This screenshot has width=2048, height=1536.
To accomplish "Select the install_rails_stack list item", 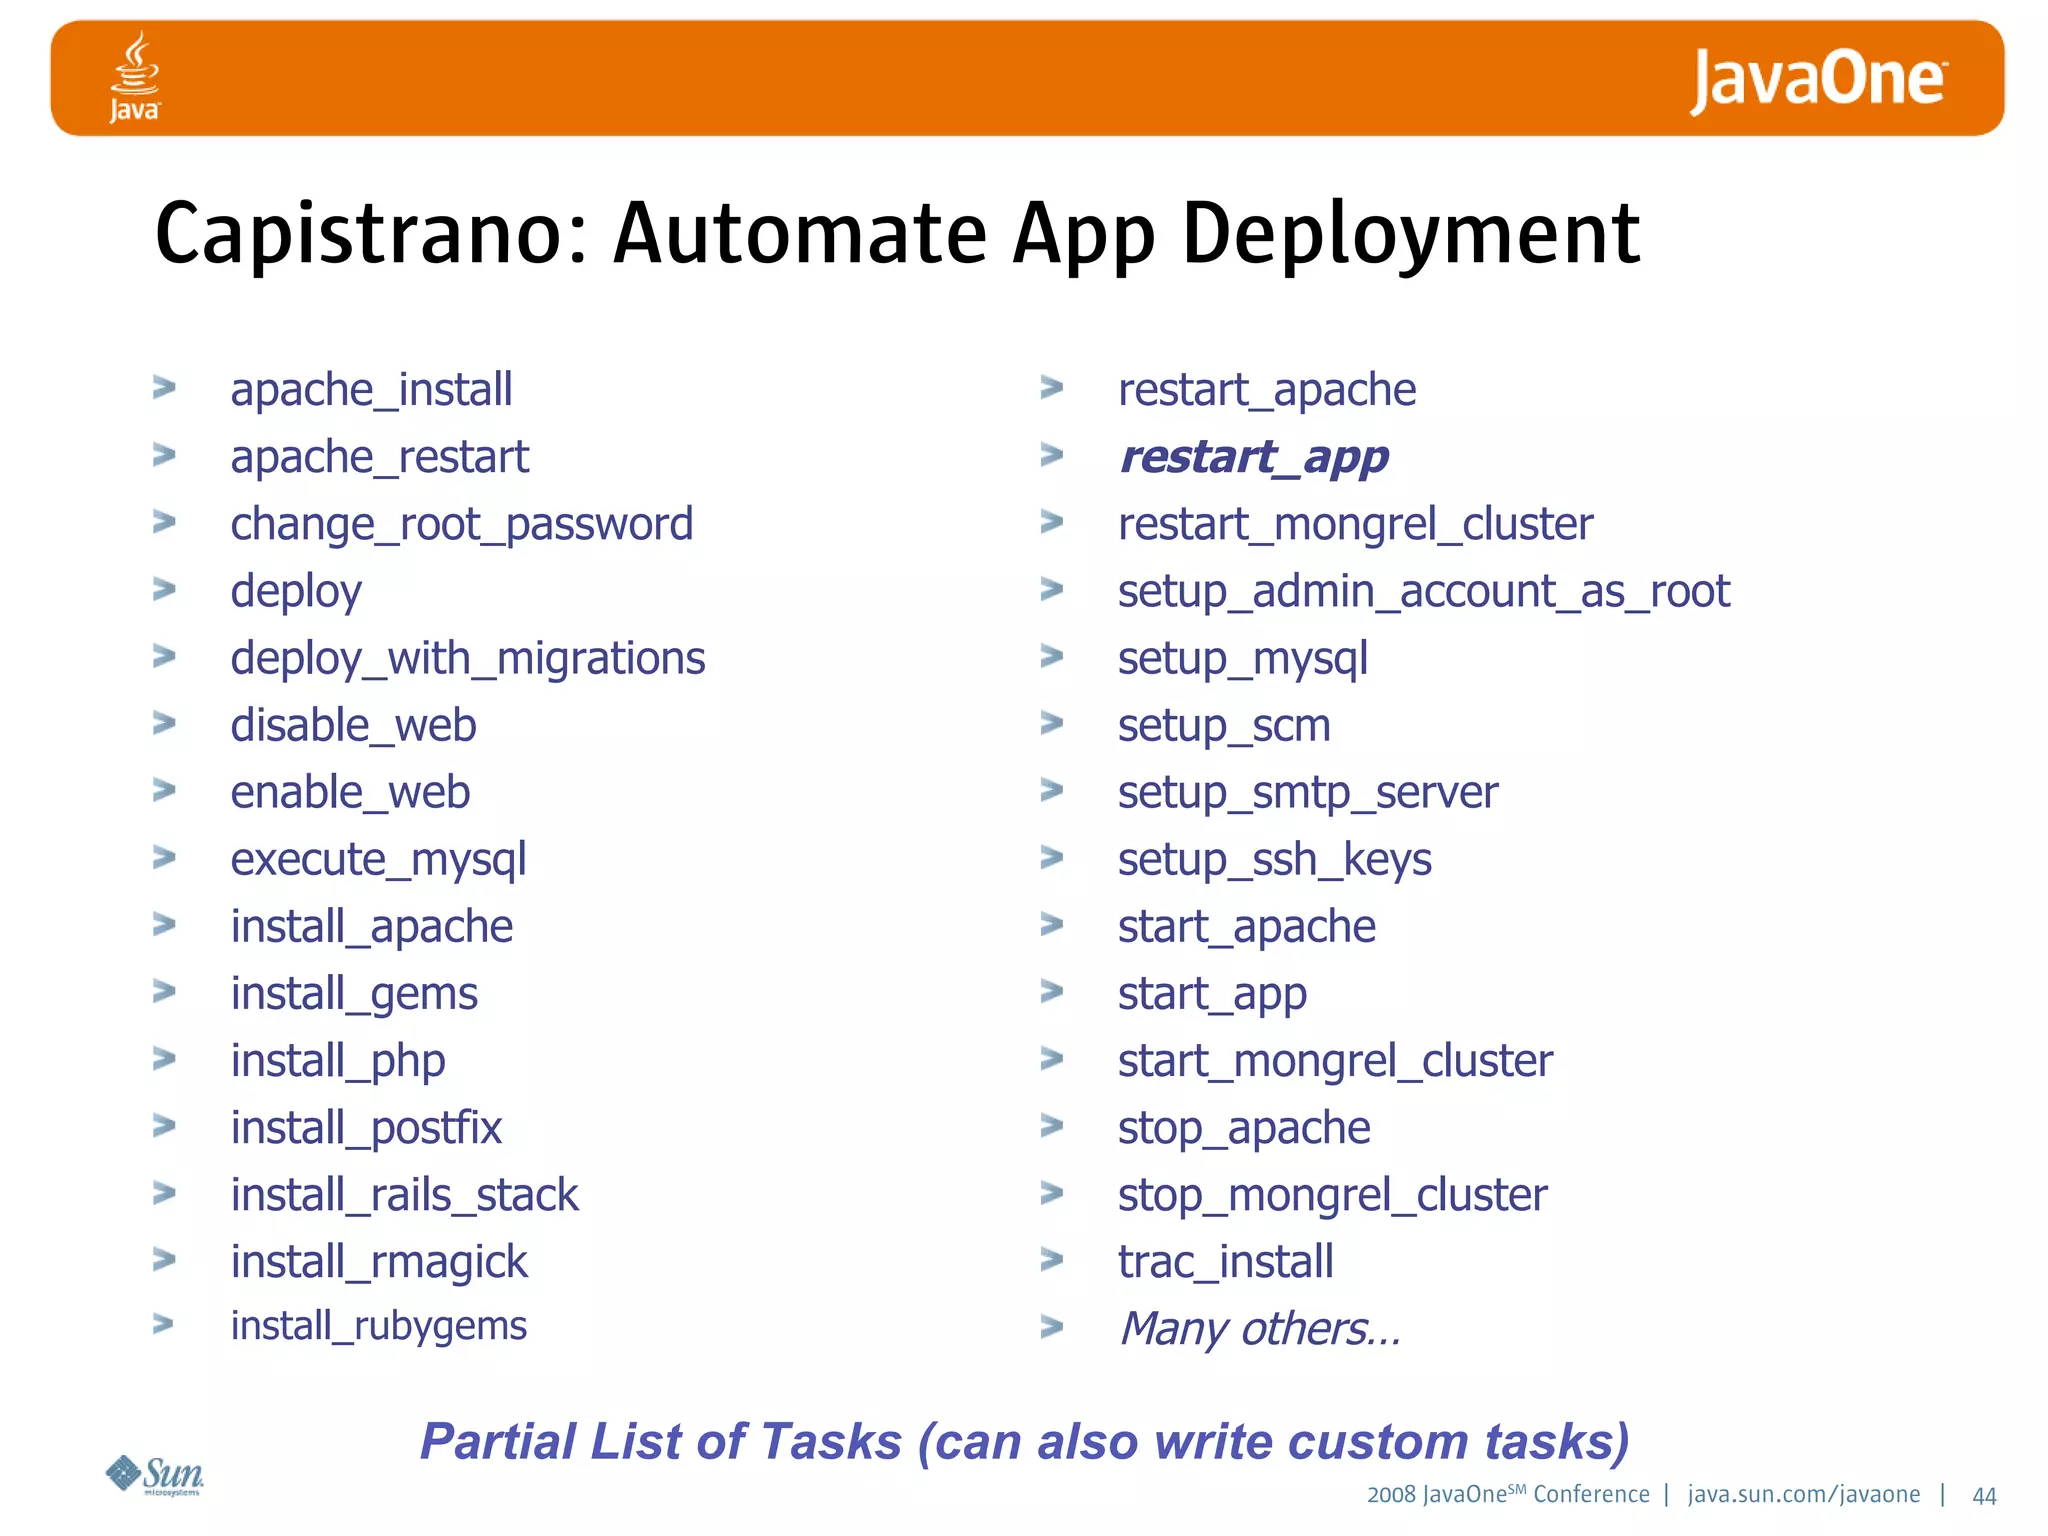I will (x=404, y=1195).
